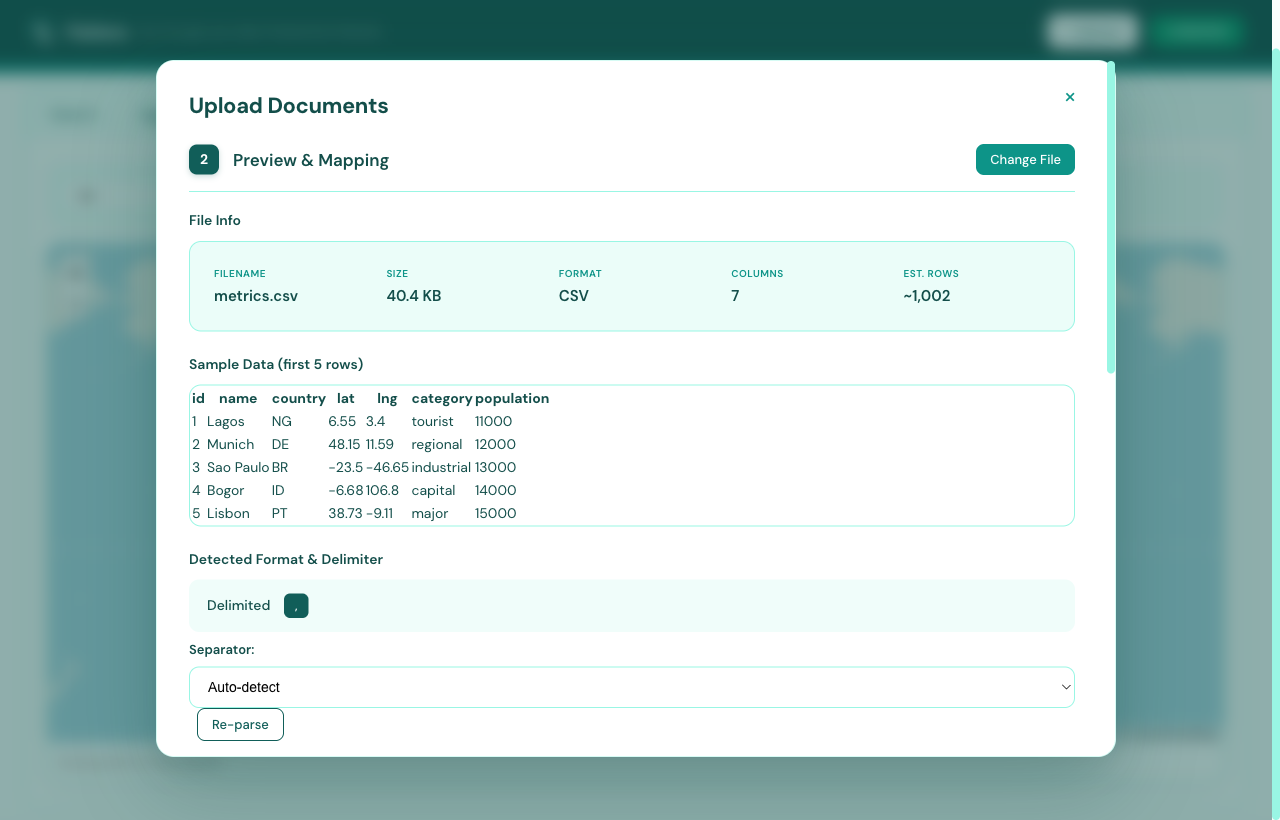Click the Change File button

(x=1025, y=160)
